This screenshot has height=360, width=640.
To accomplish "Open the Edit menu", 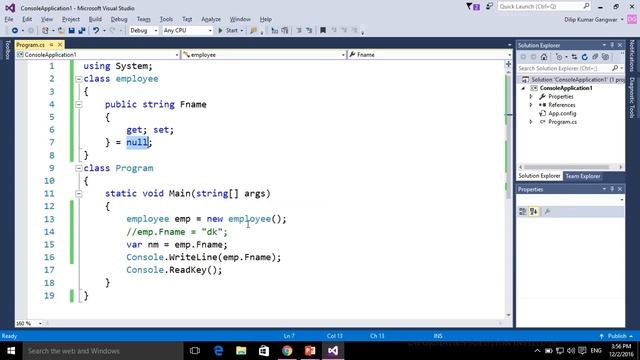I will (x=27, y=19).
